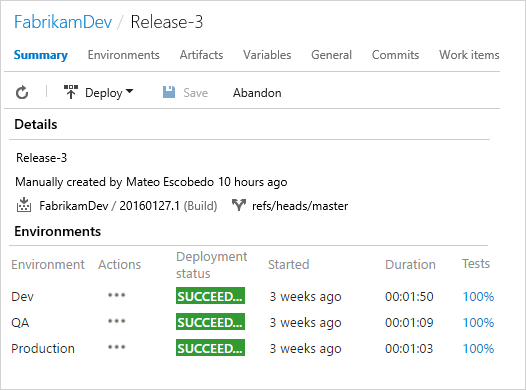Click '3 weeks ago' in the QA row
The width and height of the screenshot is (526, 390).
coord(305,323)
